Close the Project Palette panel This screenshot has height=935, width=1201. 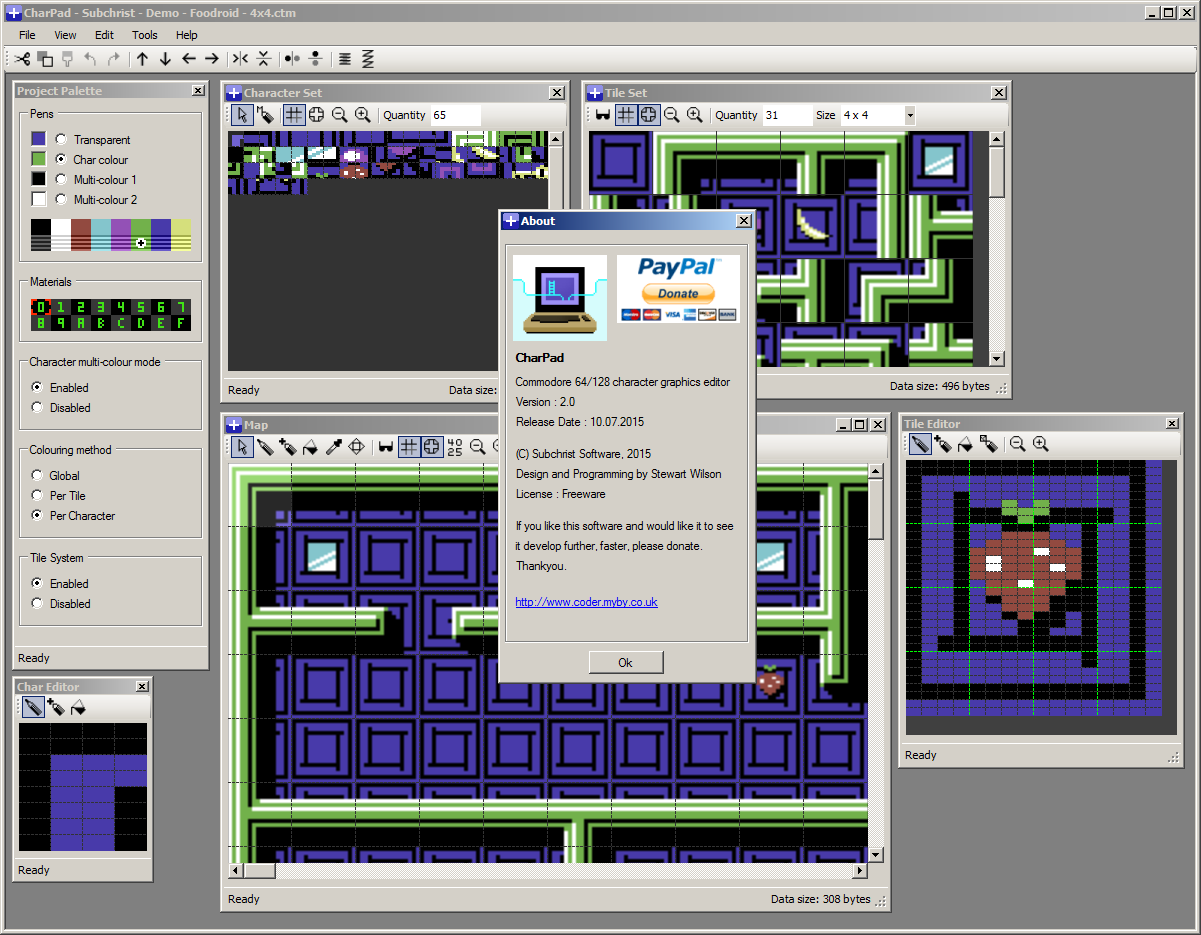pyautogui.click(x=198, y=91)
